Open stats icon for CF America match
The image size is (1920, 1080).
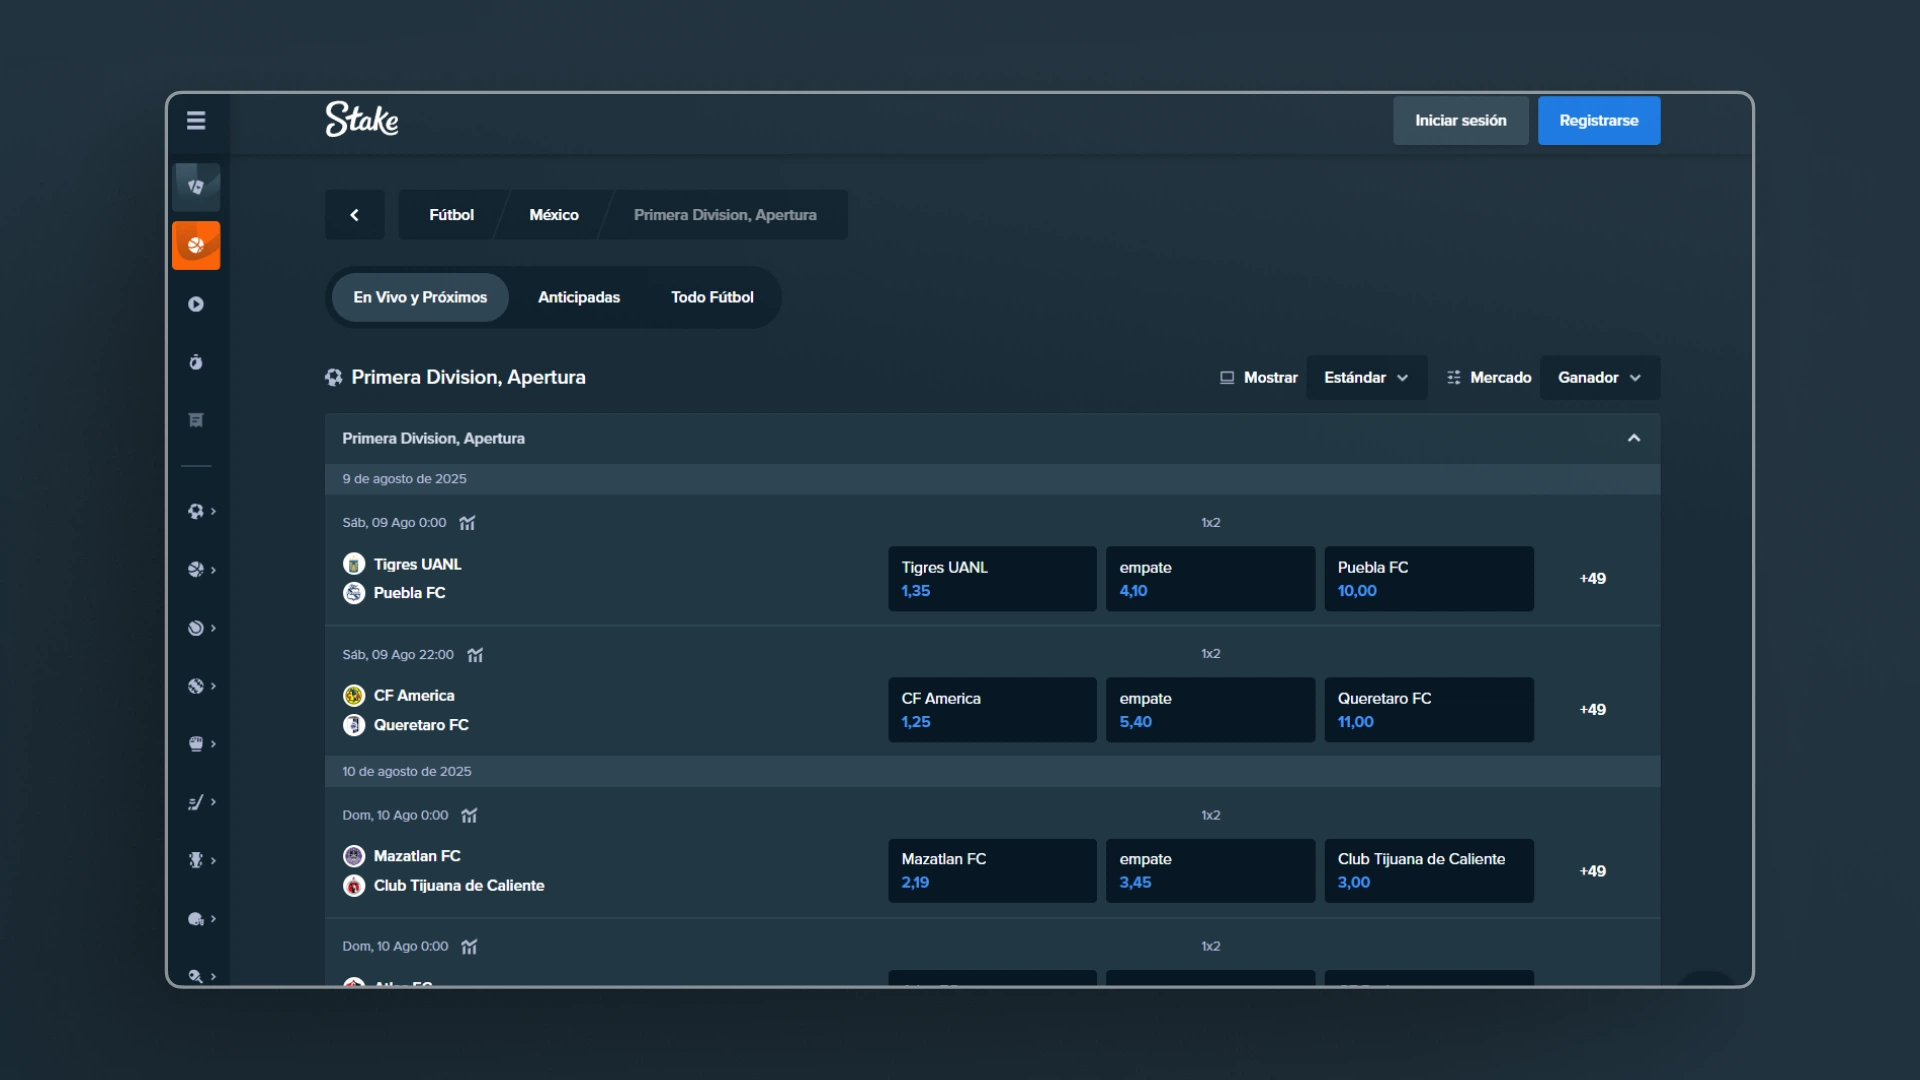475,655
